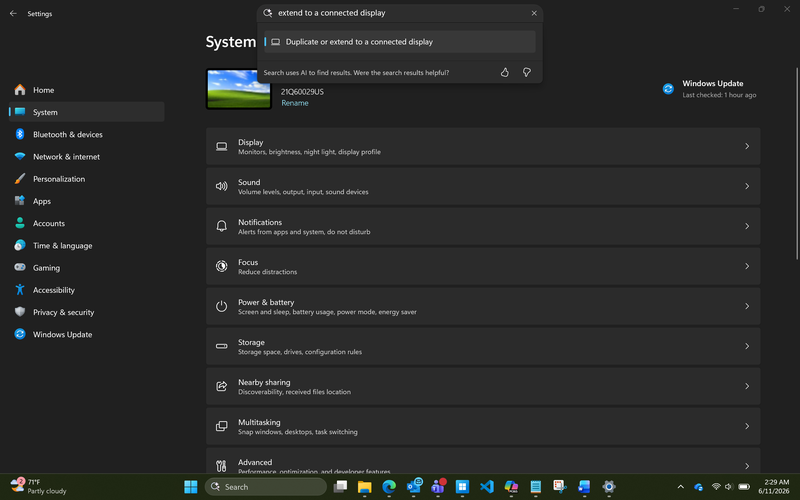The width and height of the screenshot is (800, 500).
Task: Click the Nearby sharing icon
Action: 221,386
